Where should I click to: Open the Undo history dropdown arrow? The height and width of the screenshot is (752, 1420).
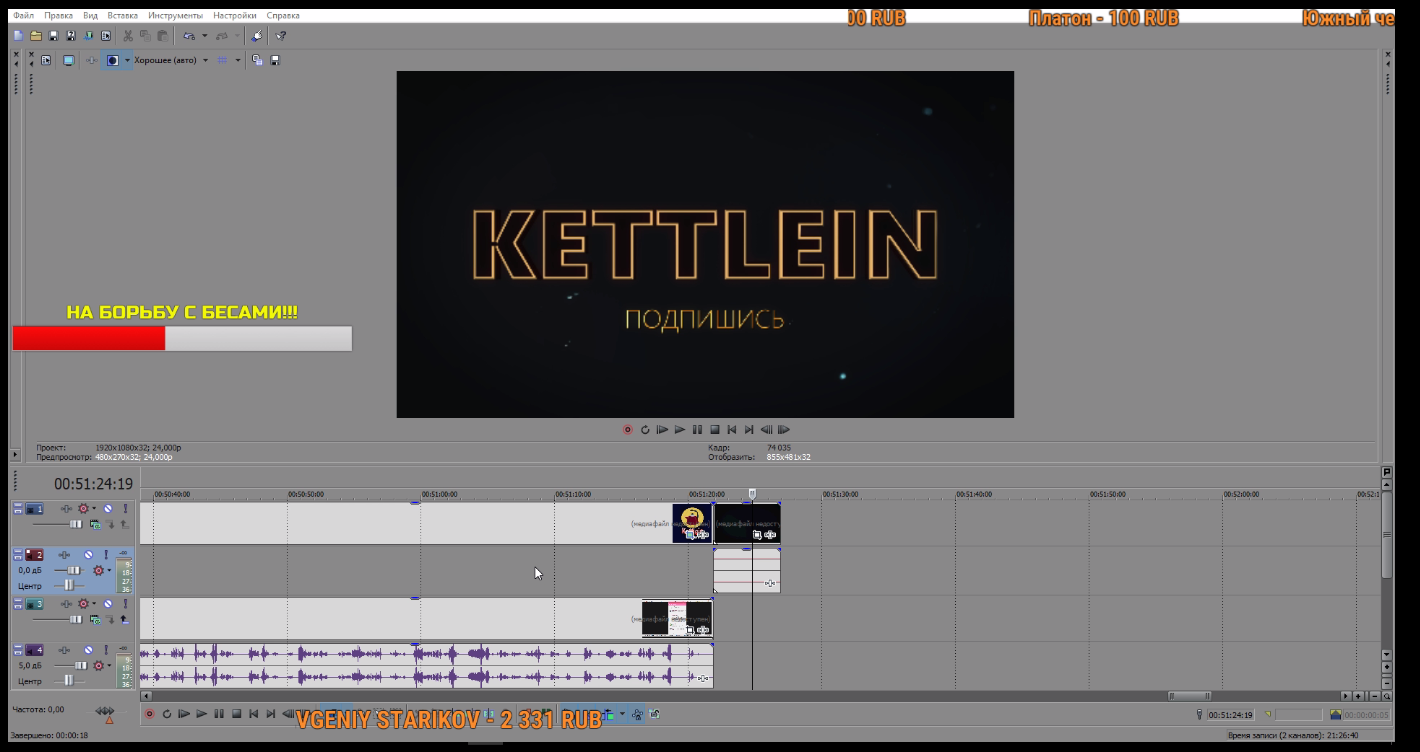(x=205, y=36)
